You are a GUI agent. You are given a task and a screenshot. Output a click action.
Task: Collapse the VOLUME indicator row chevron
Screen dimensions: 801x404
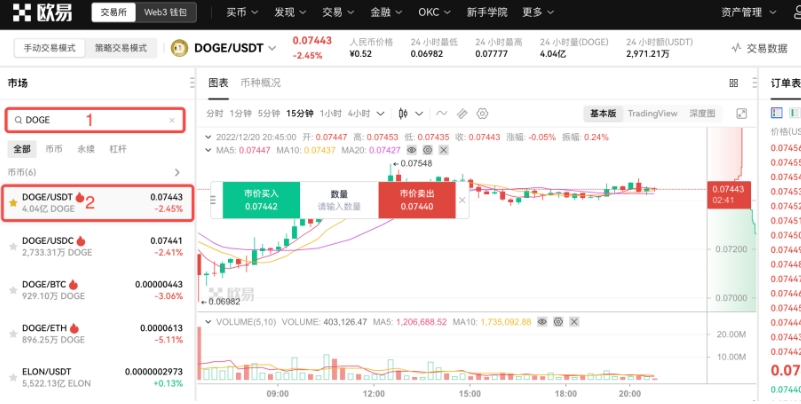click(208, 322)
